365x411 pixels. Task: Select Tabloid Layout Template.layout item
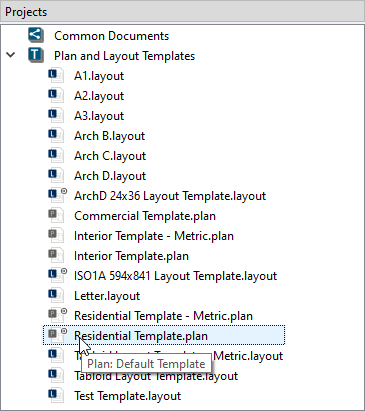pyautogui.click(x=156, y=377)
